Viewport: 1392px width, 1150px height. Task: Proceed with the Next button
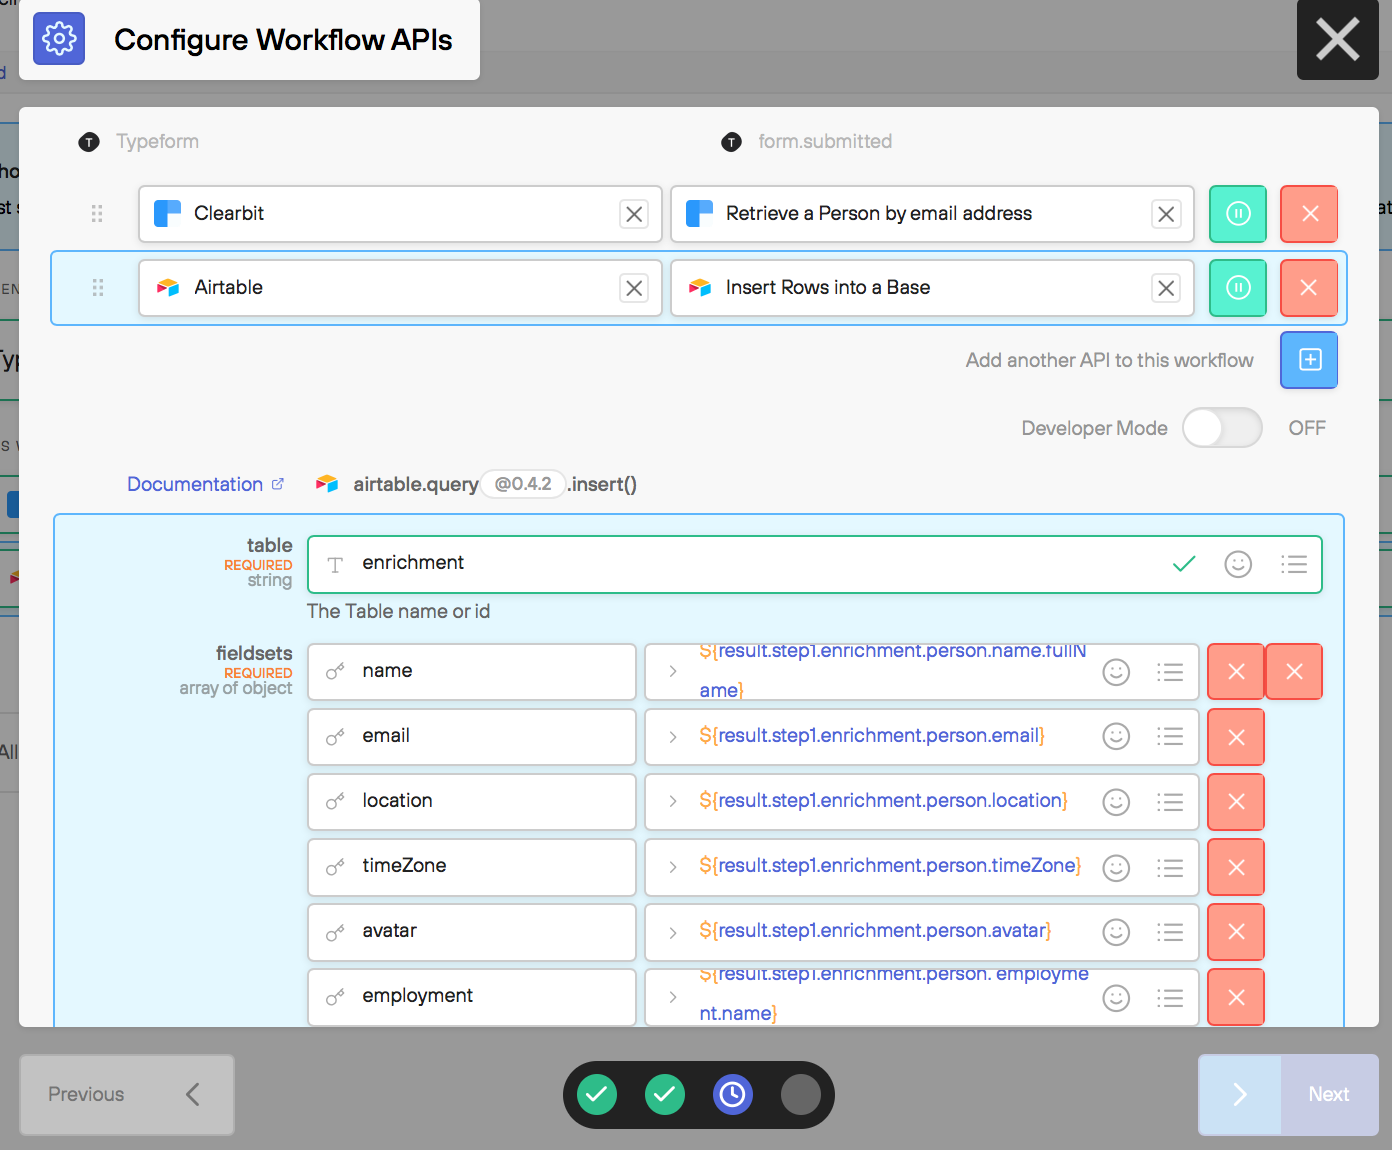[1288, 1095]
